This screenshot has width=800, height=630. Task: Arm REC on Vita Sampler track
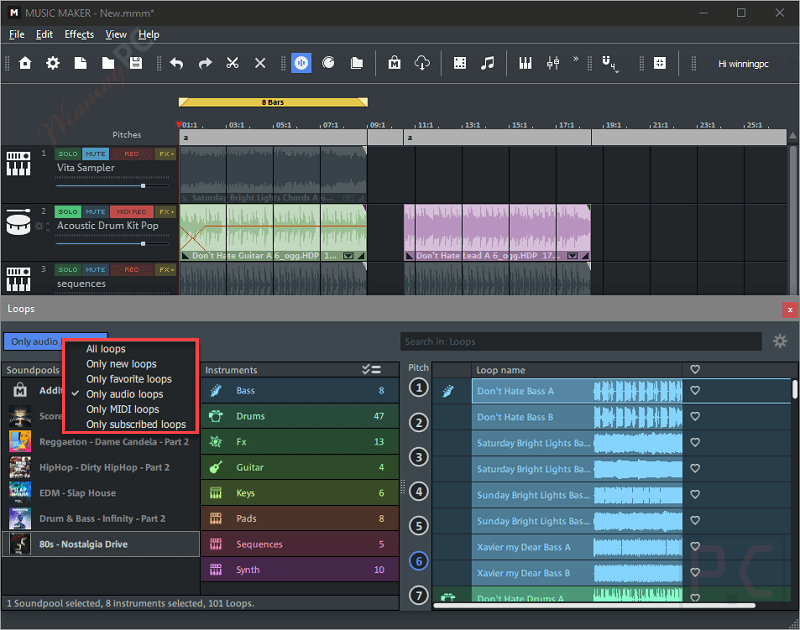click(x=132, y=154)
